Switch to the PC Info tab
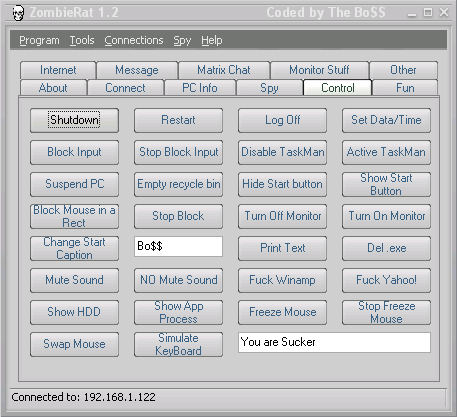457x417 pixels. pos(200,88)
